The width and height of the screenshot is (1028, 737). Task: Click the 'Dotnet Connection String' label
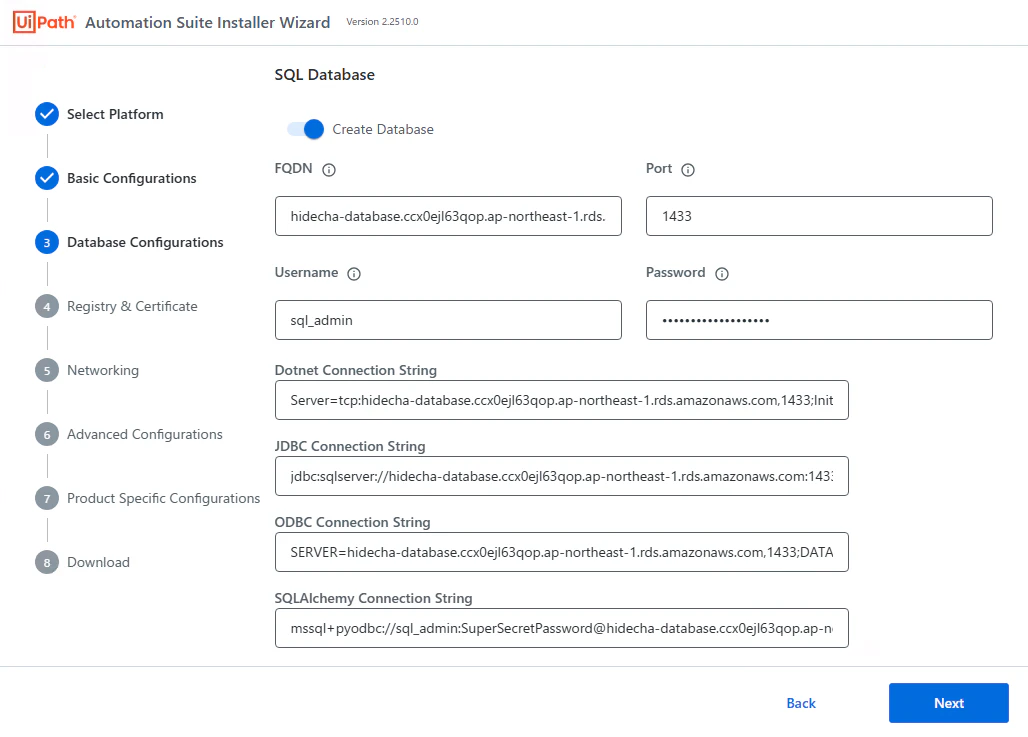[x=355, y=370]
